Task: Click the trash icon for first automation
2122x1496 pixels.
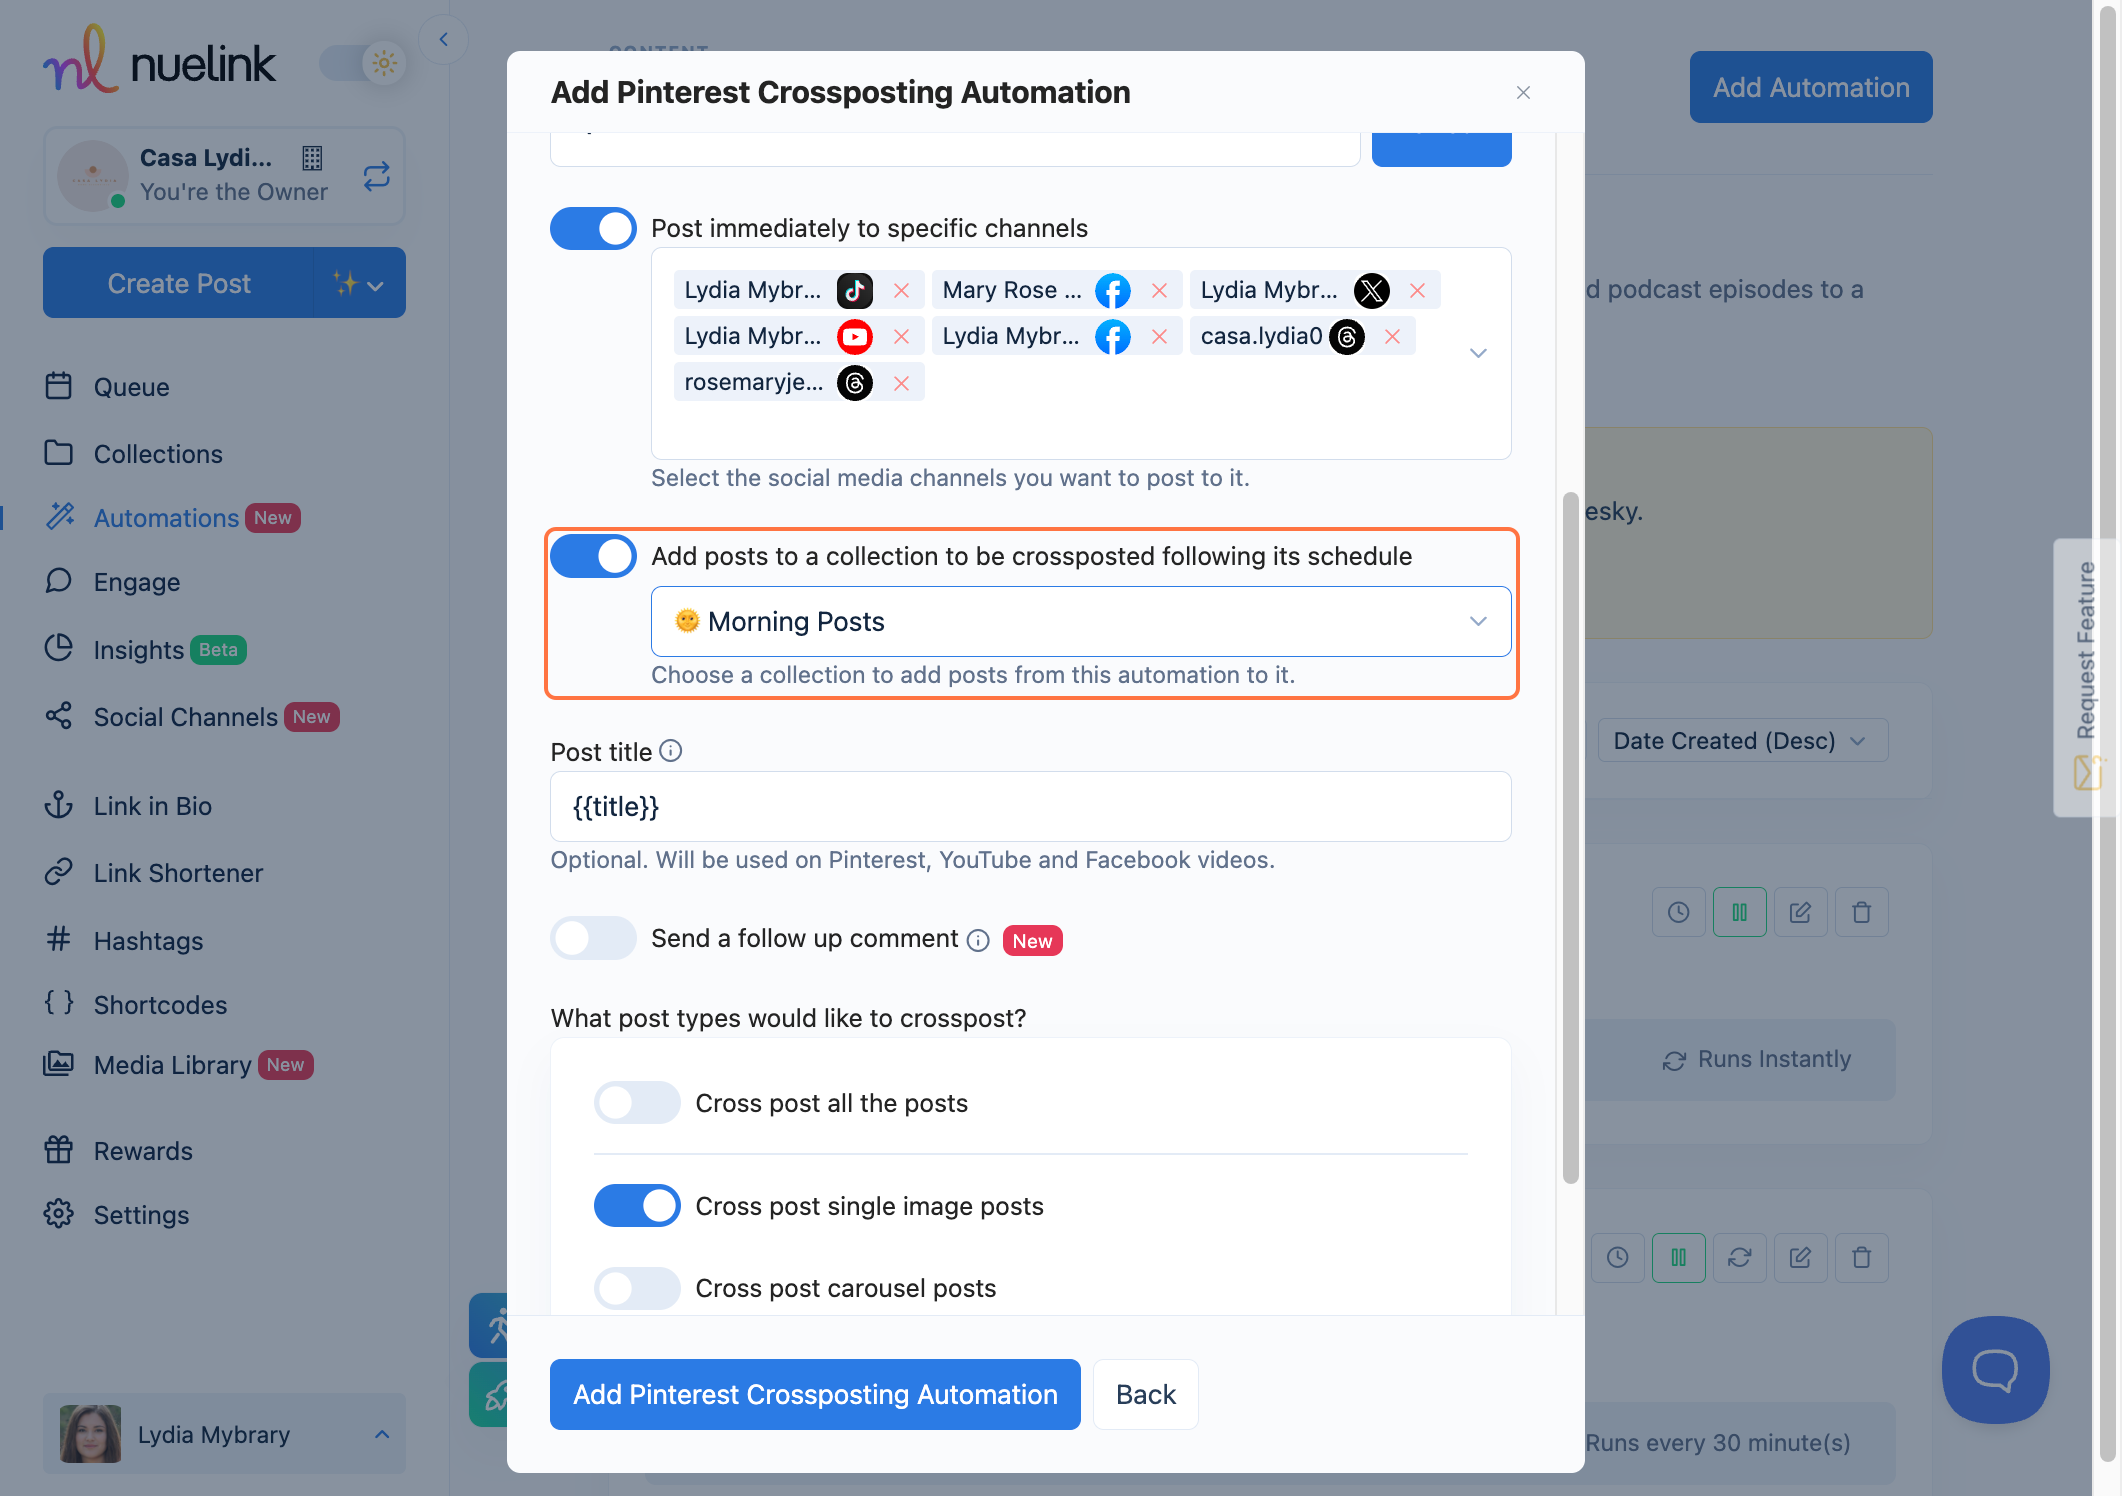Action: [x=1860, y=912]
